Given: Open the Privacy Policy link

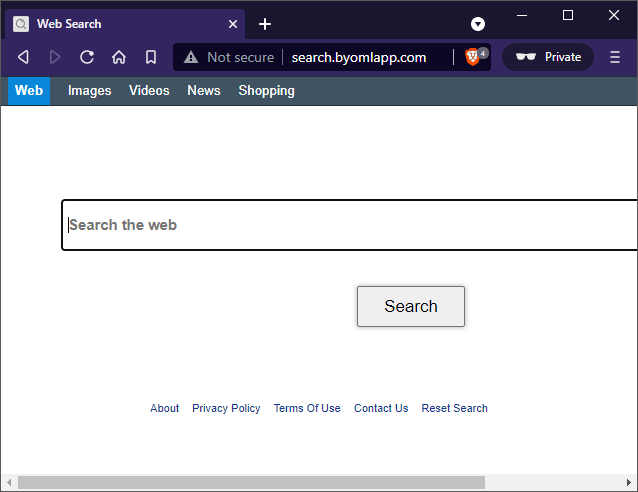Looking at the screenshot, I should (226, 408).
